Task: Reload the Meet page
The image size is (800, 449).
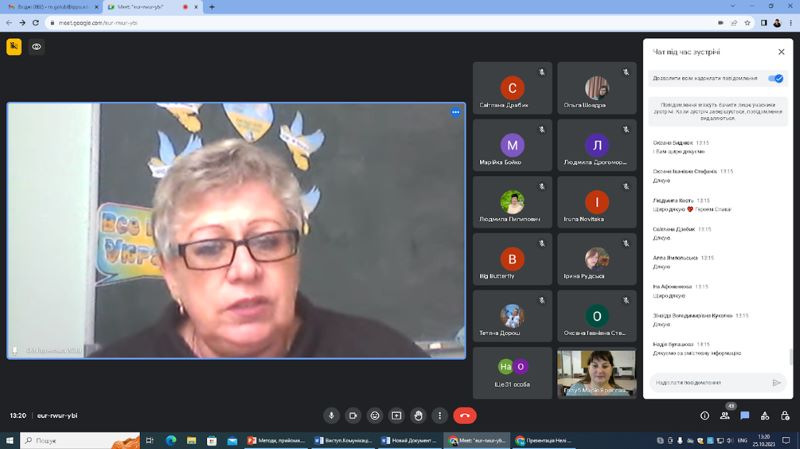Action: pos(35,23)
